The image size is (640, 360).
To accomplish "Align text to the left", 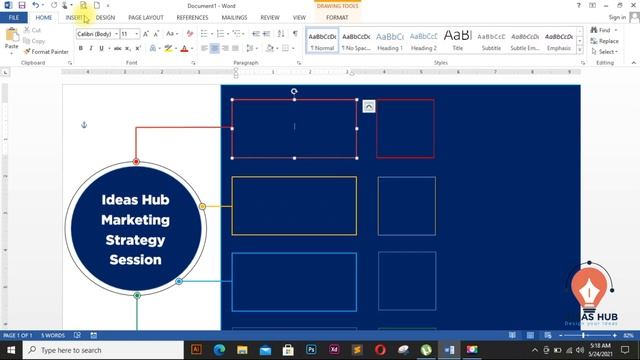I will tap(204, 49).
